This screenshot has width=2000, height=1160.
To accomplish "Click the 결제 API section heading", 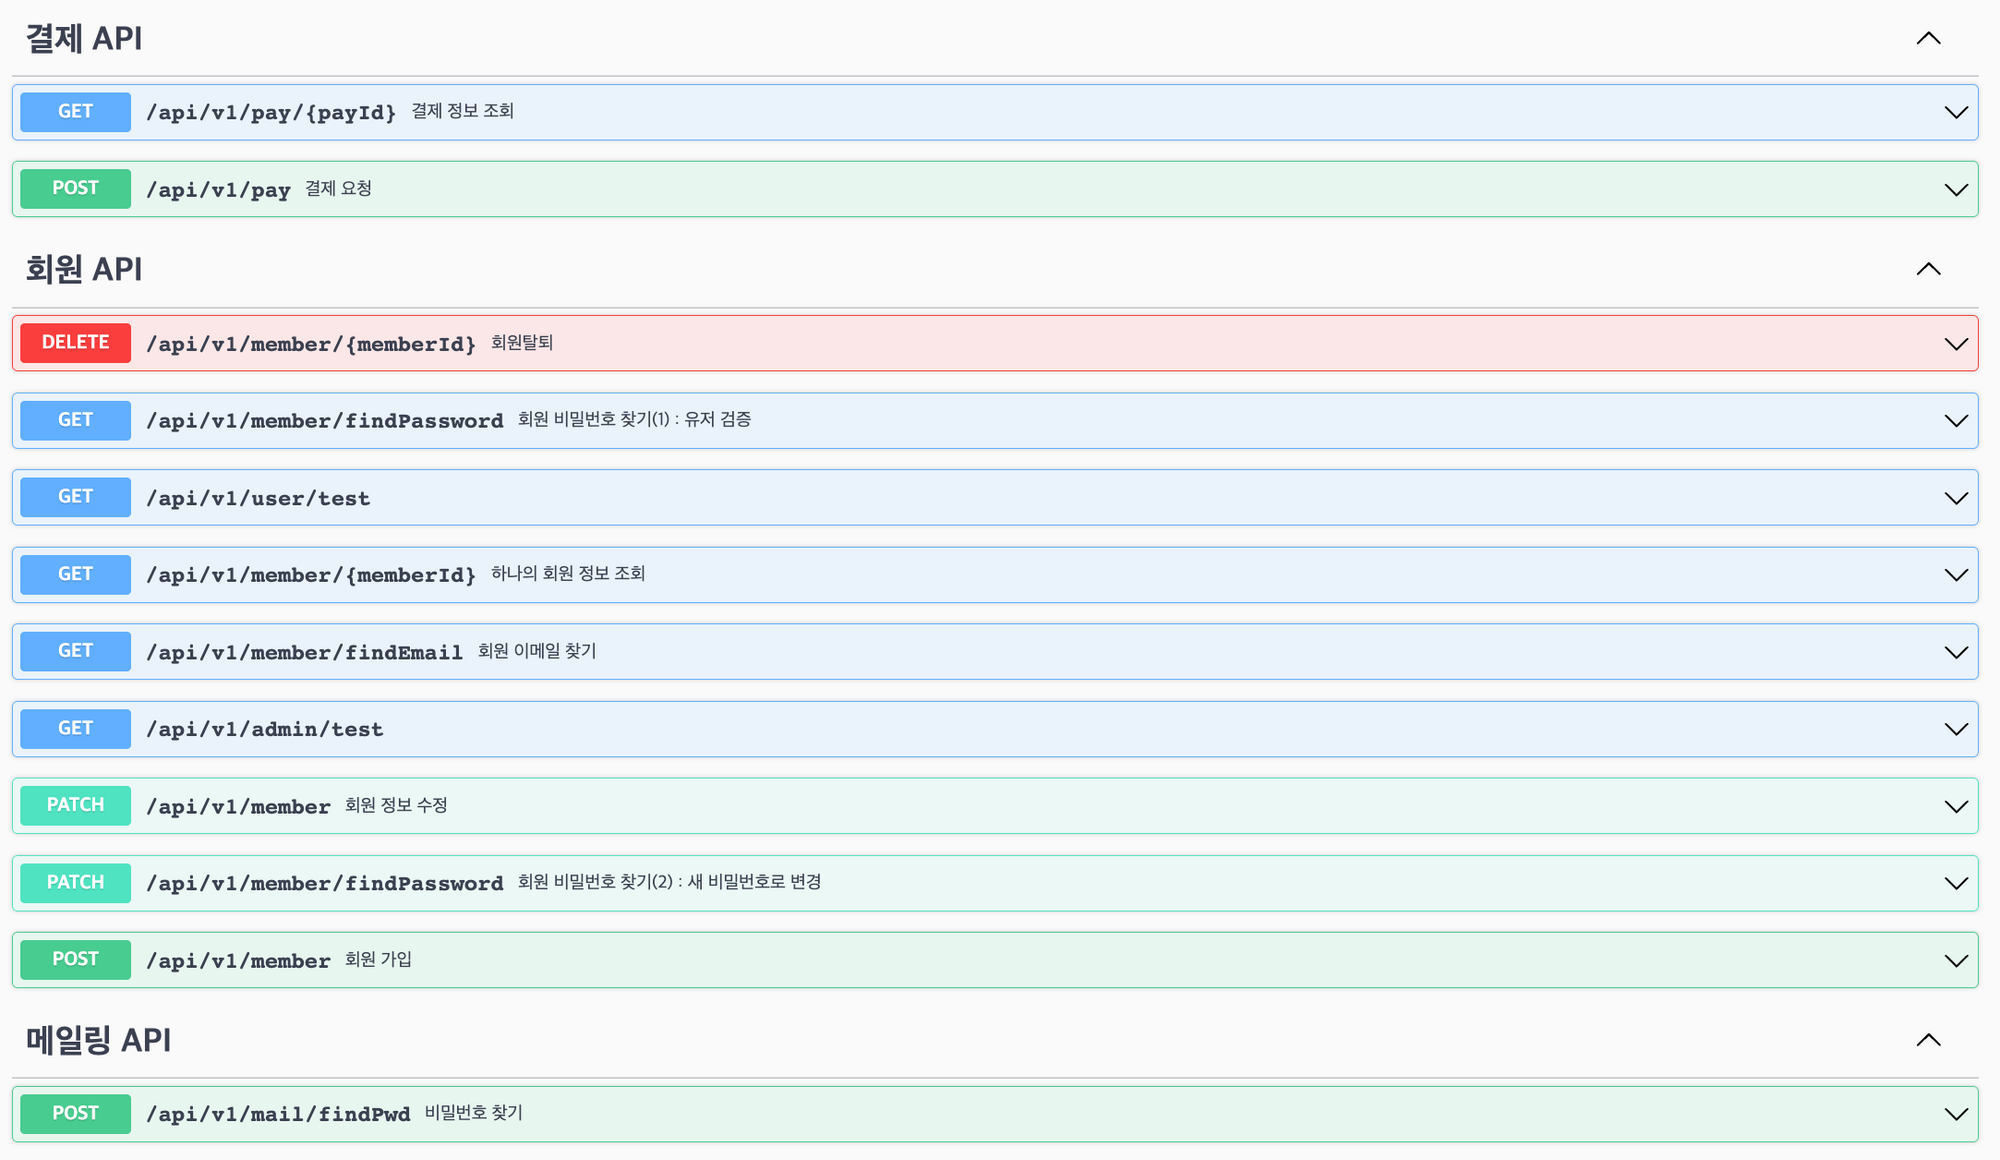I will 84,39.
